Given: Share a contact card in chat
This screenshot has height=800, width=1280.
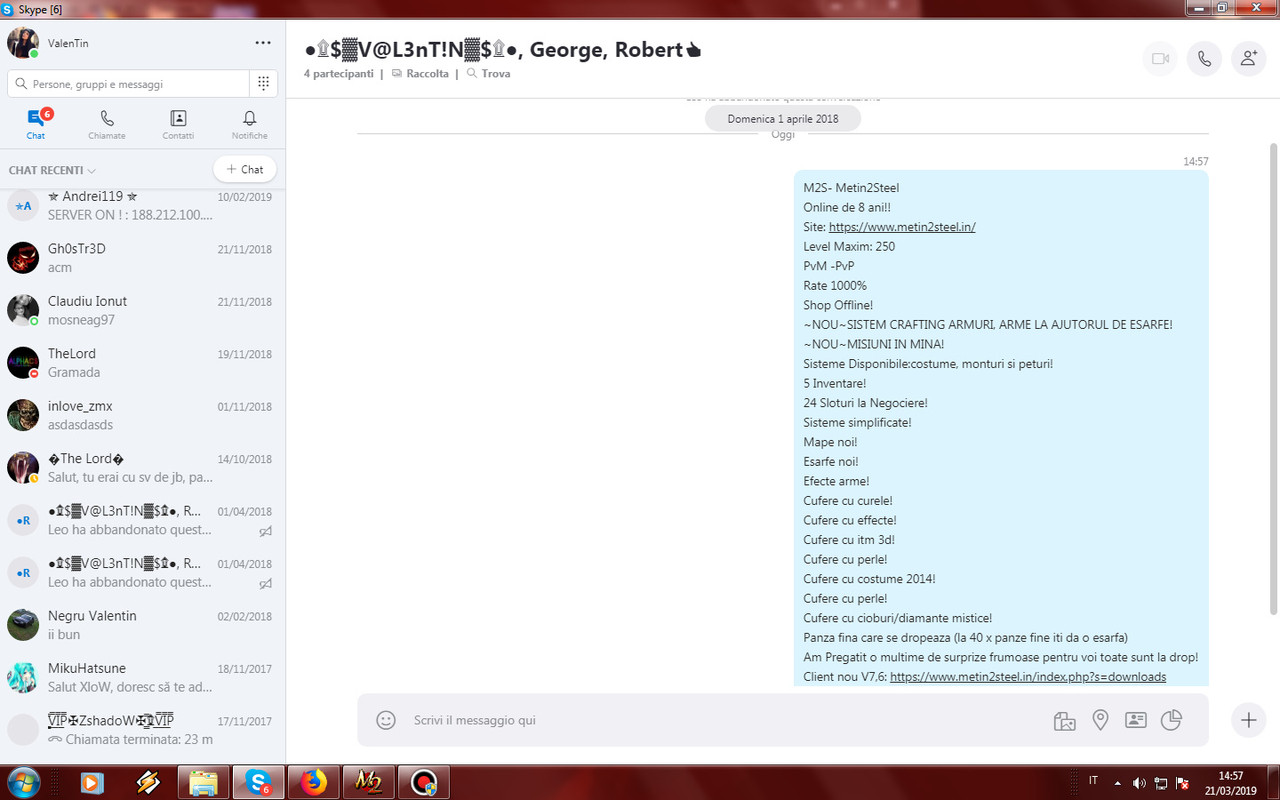Looking at the screenshot, I should [1135, 720].
